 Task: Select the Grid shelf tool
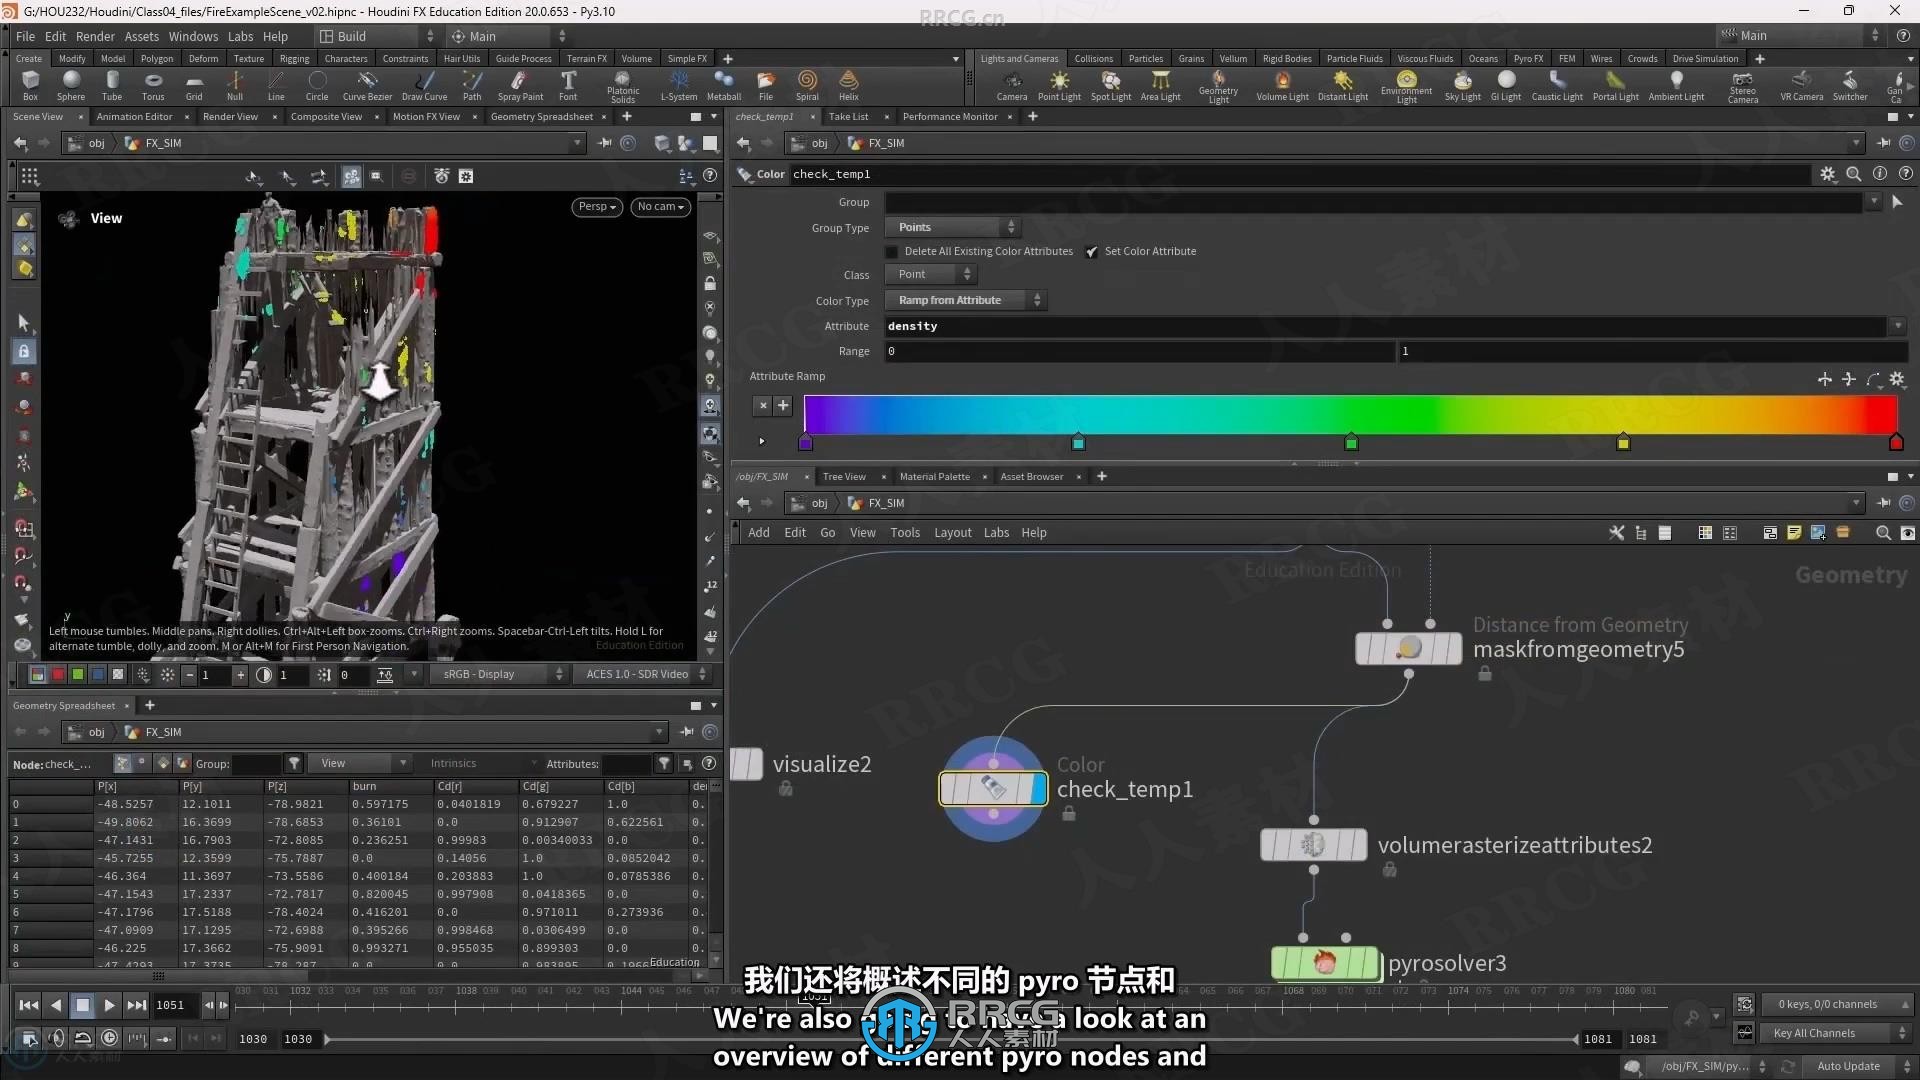tap(194, 86)
